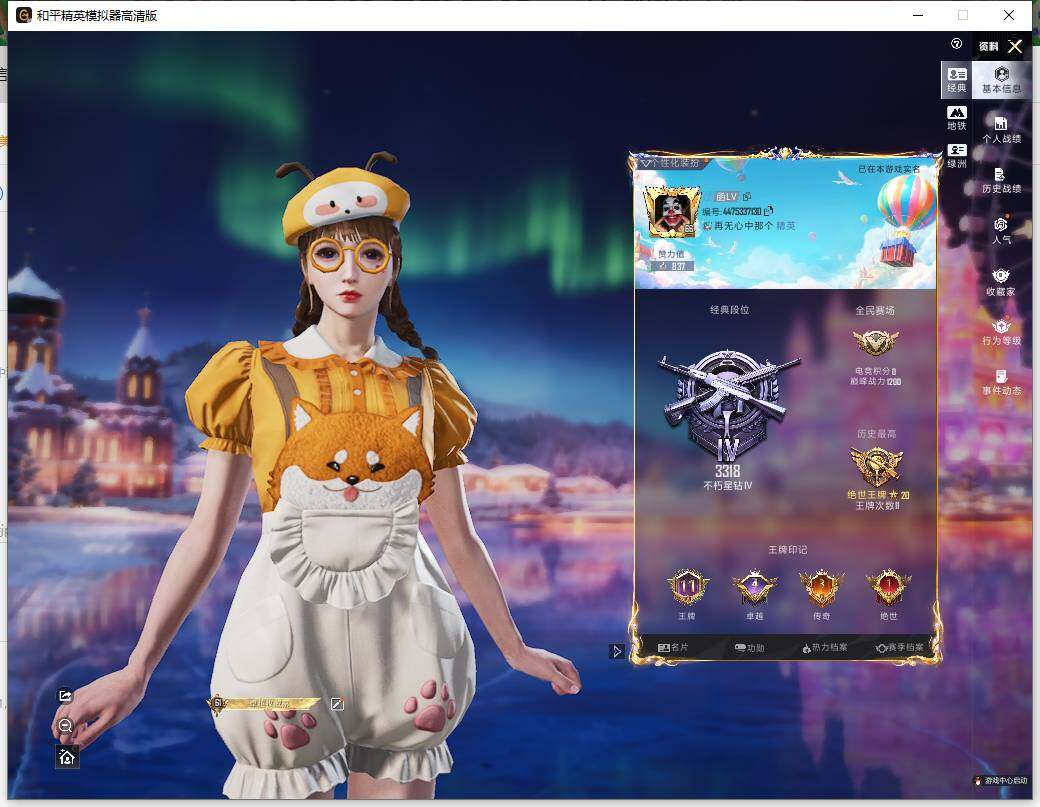Click the 3318 rank points value
The height and width of the screenshot is (807, 1040).
(728, 471)
